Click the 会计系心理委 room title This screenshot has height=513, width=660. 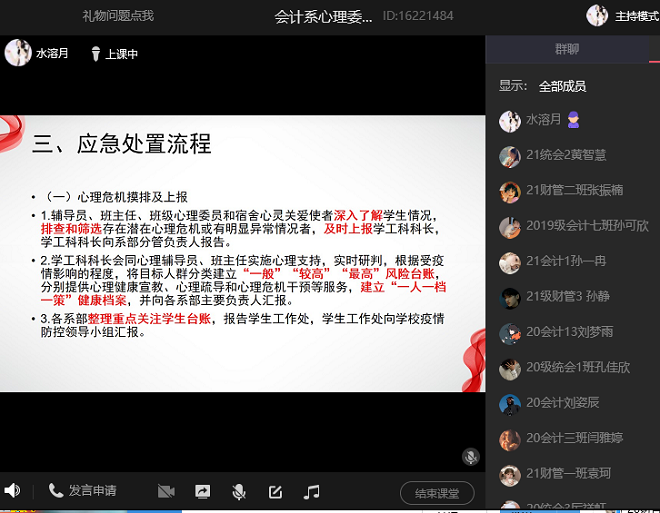(x=323, y=16)
